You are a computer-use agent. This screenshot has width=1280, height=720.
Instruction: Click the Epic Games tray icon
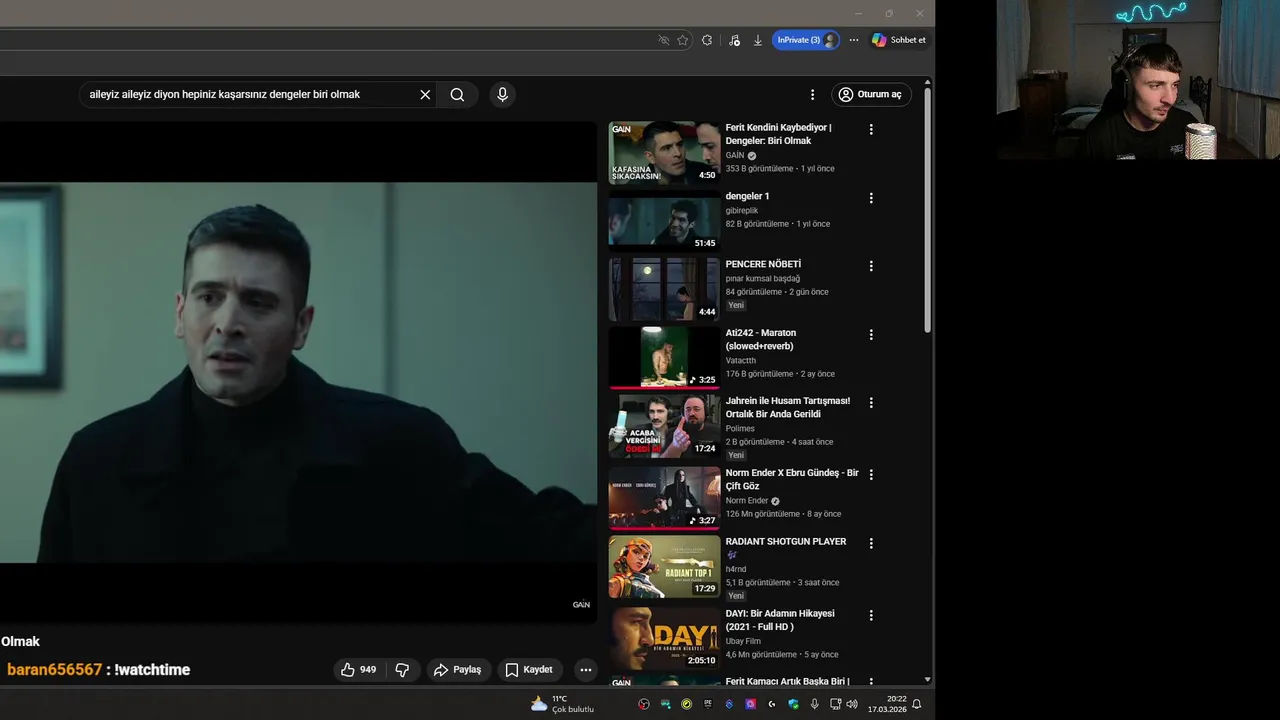click(x=708, y=704)
